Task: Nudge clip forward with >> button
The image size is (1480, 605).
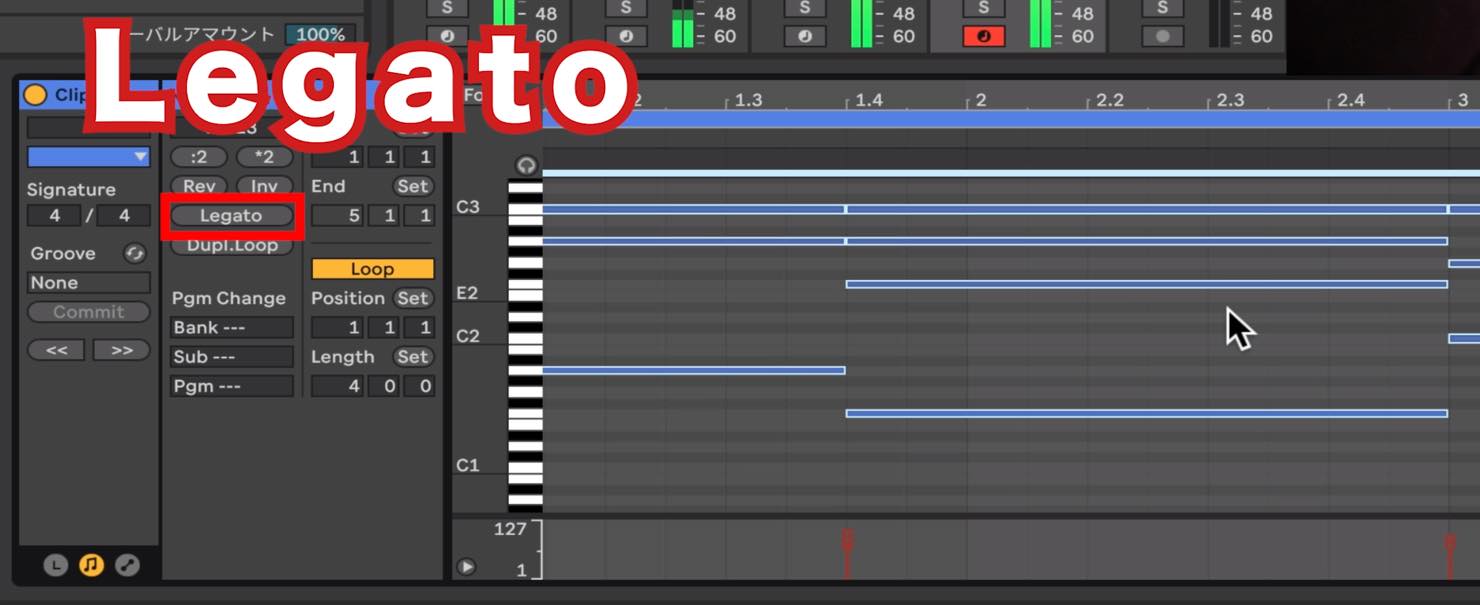Action: (x=121, y=351)
